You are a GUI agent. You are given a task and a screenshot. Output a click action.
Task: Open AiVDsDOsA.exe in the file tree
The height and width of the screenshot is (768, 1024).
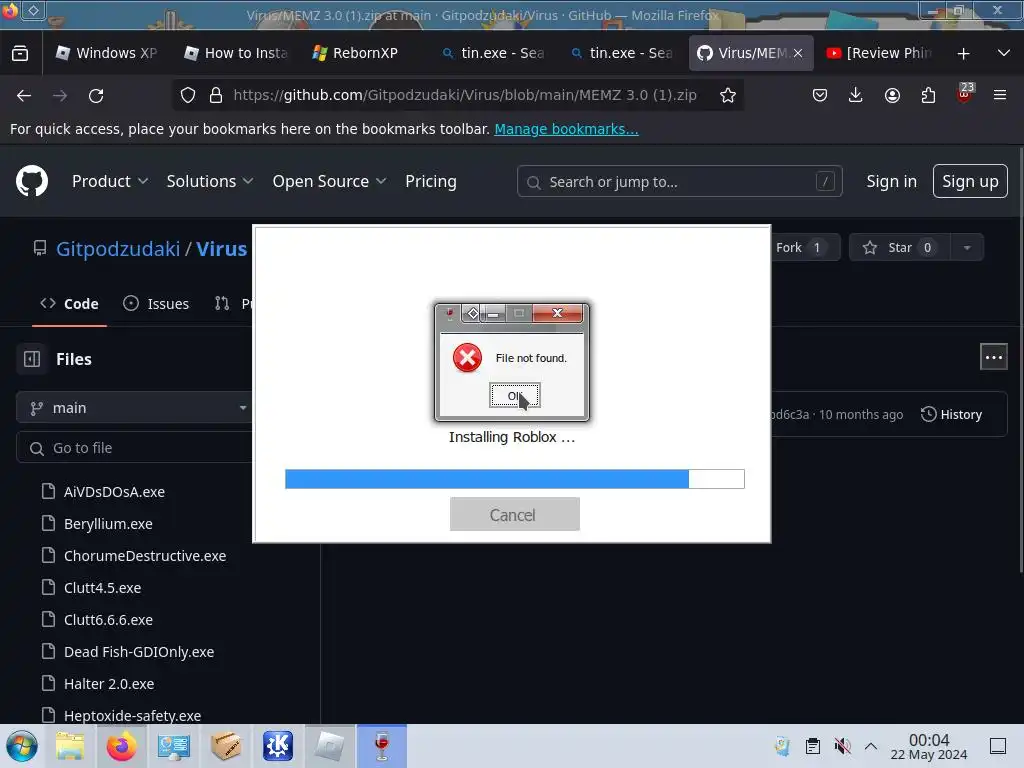click(114, 492)
